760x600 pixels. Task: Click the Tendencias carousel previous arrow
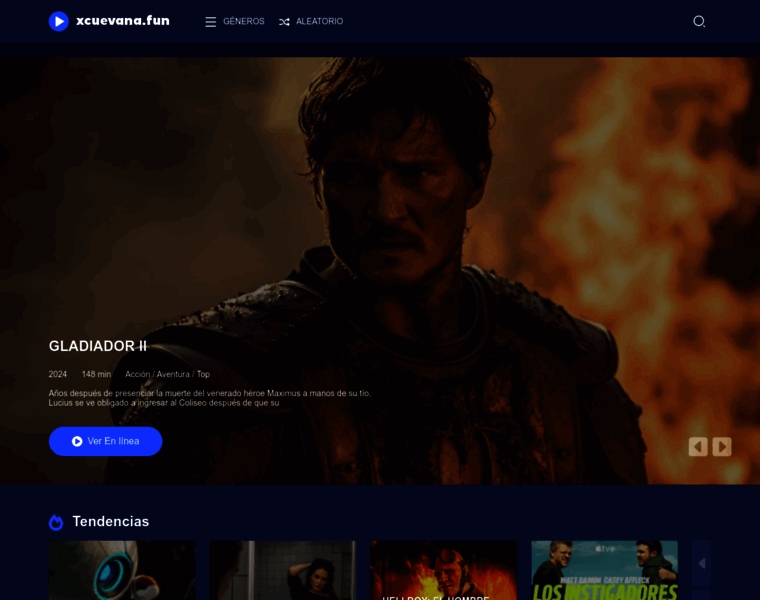point(702,563)
